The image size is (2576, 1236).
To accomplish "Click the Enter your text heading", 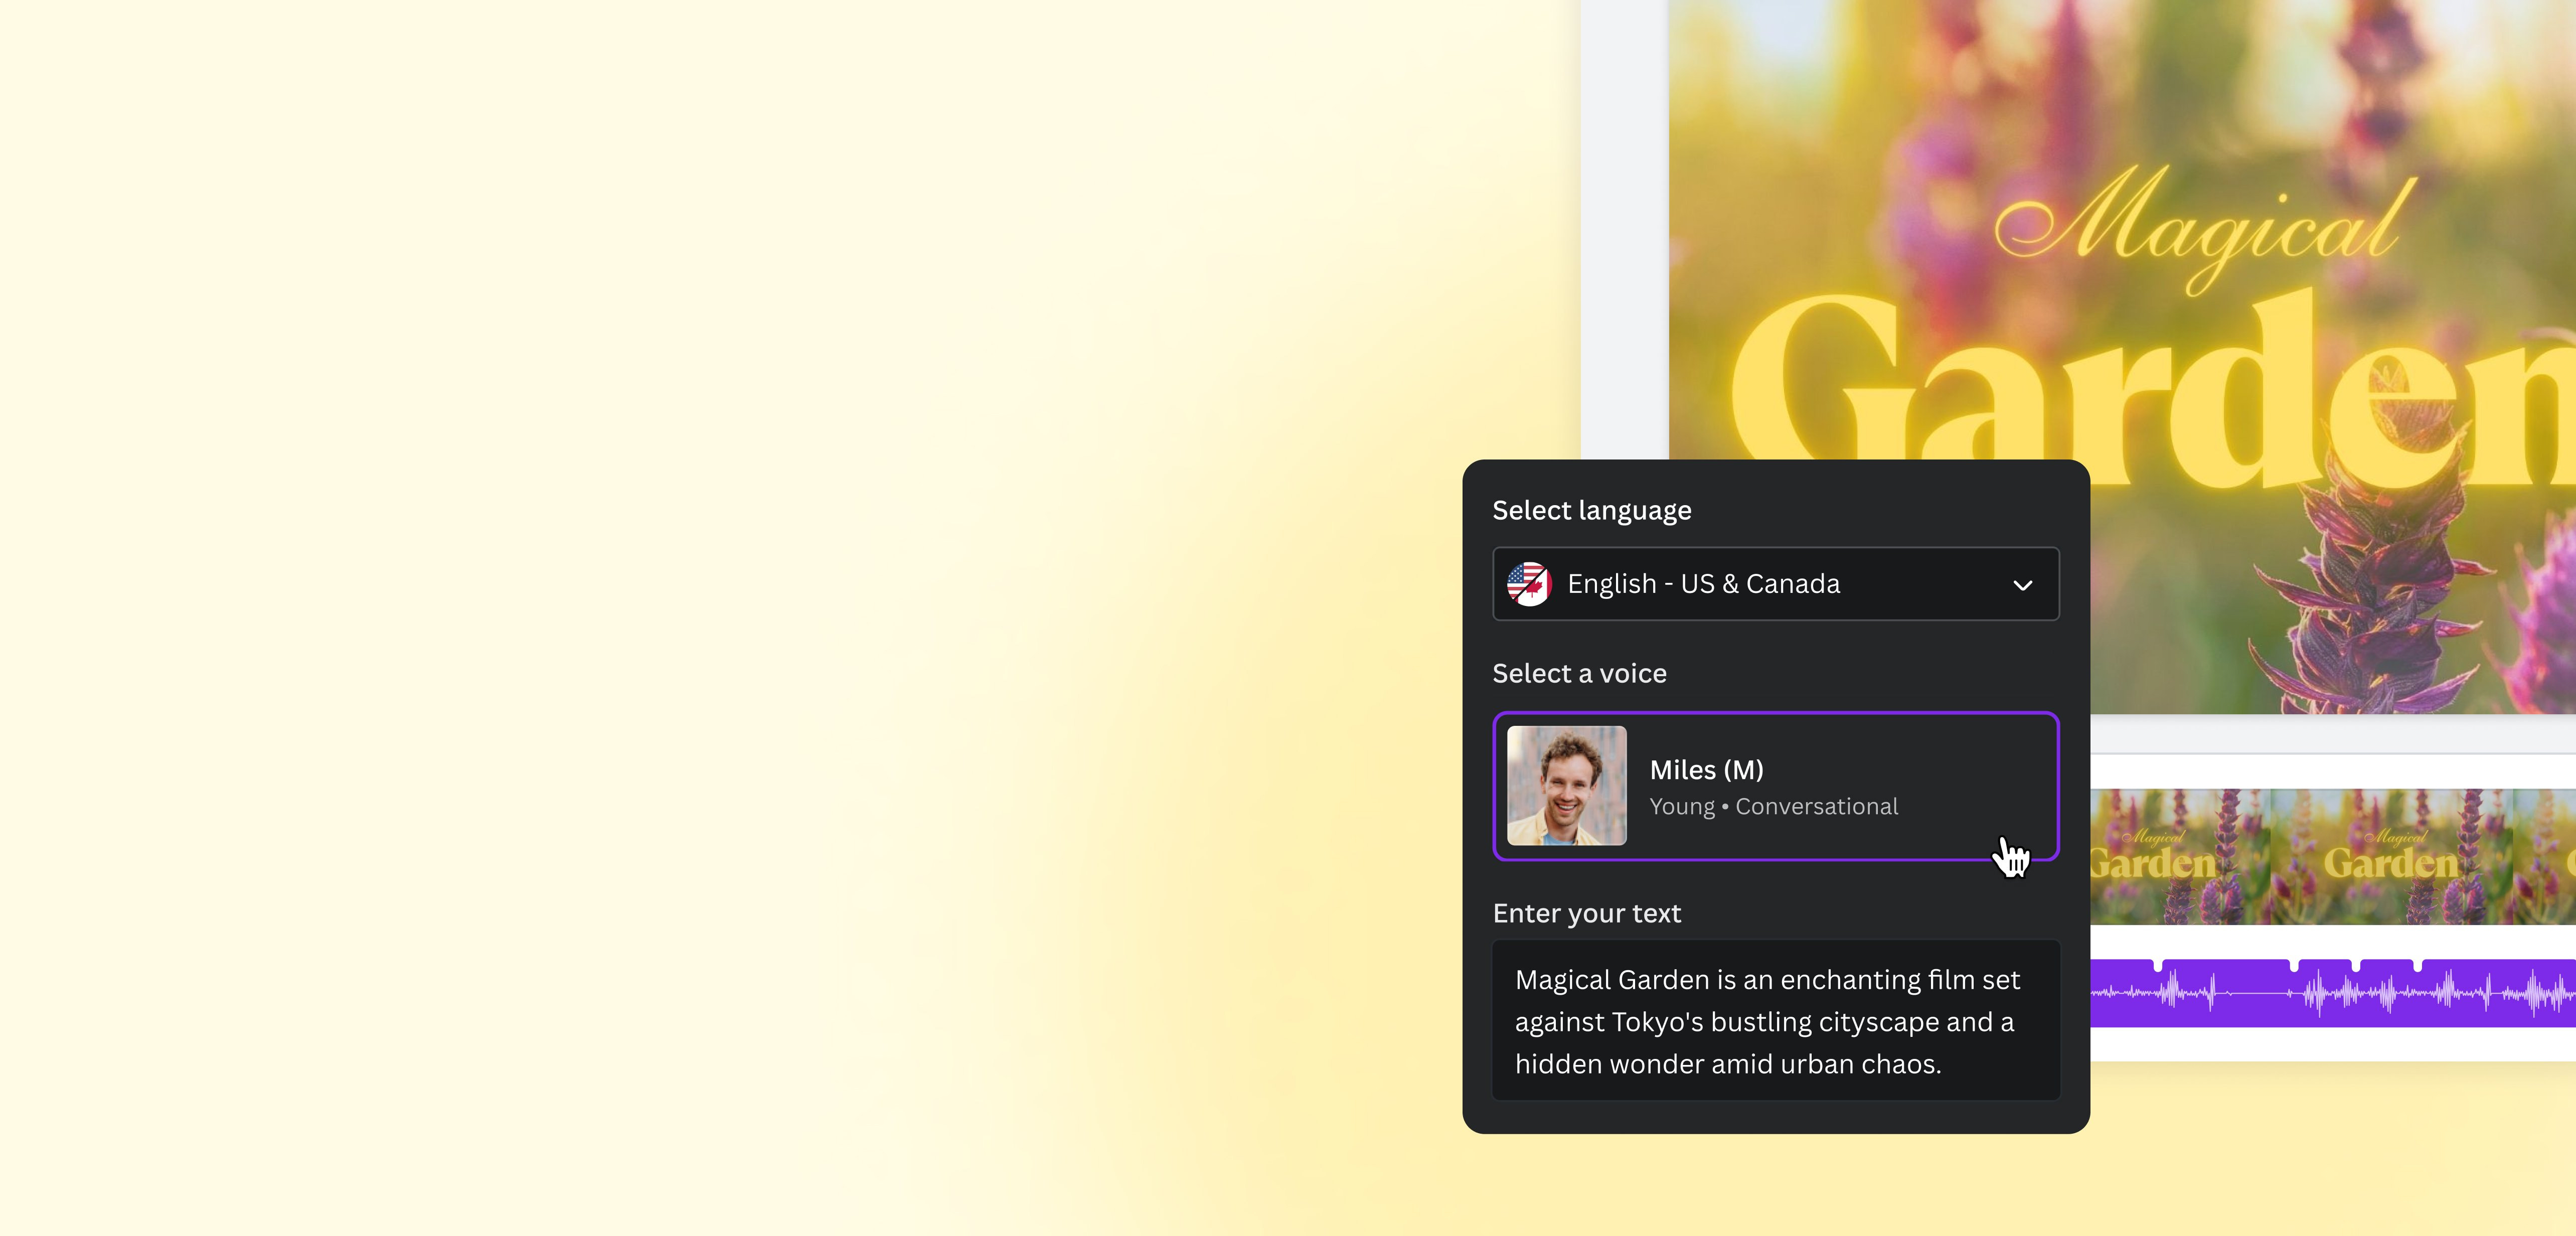I will [1586, 914].
